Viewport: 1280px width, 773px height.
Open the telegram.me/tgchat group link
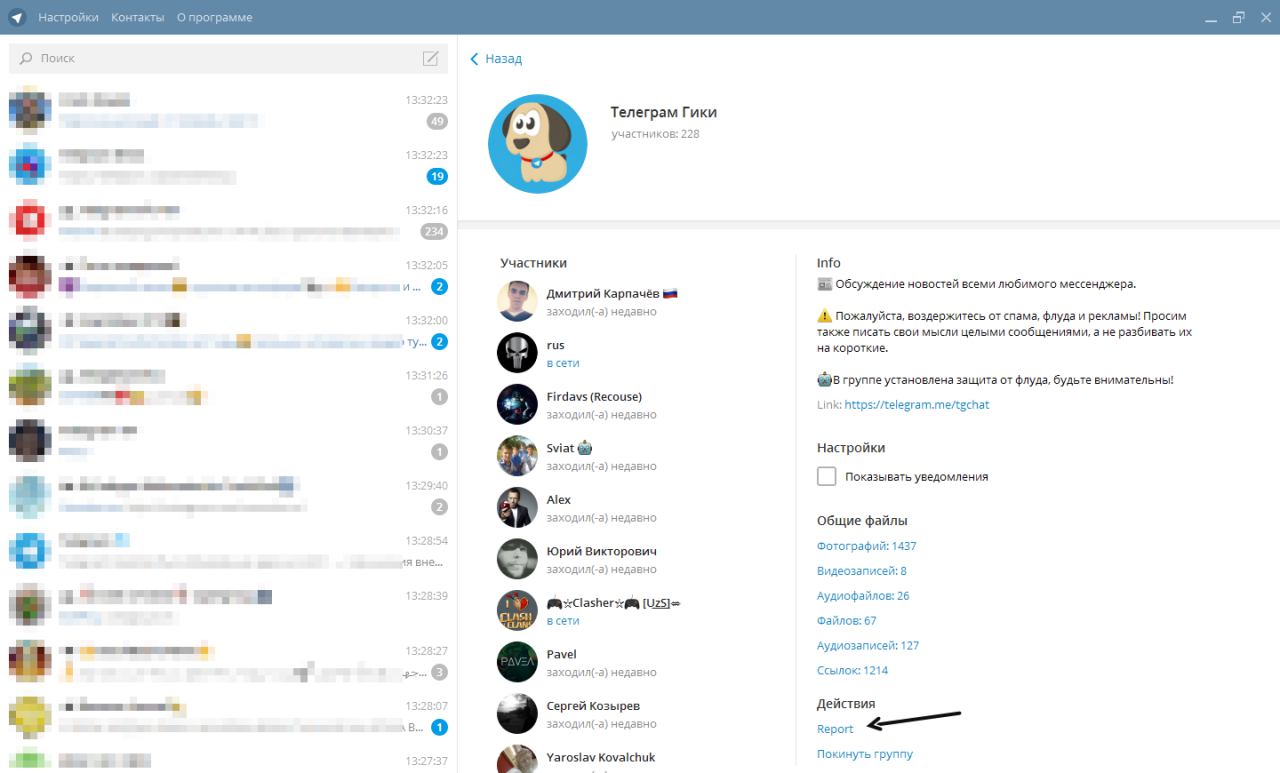tap(917, 405)
